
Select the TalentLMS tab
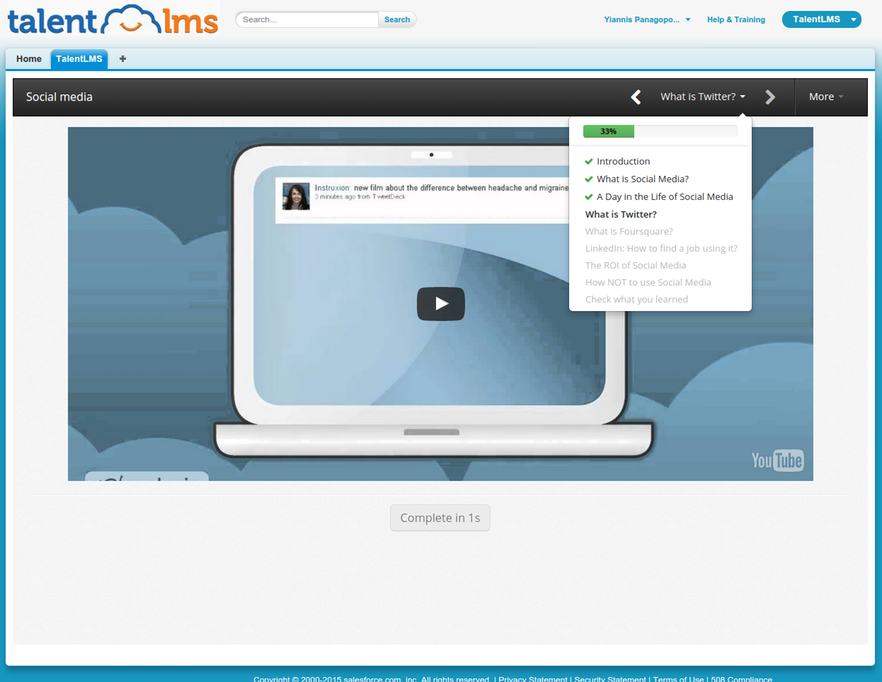tap(79, 59)
